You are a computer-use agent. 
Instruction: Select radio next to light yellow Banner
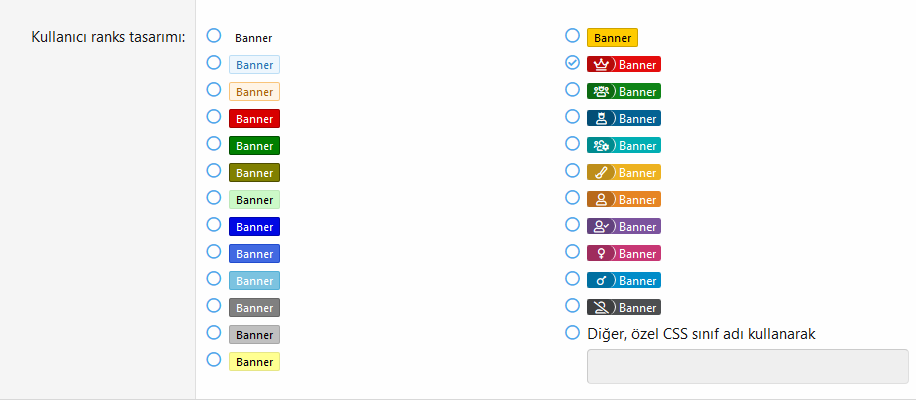pyautogui.click(x=214, y=359)
